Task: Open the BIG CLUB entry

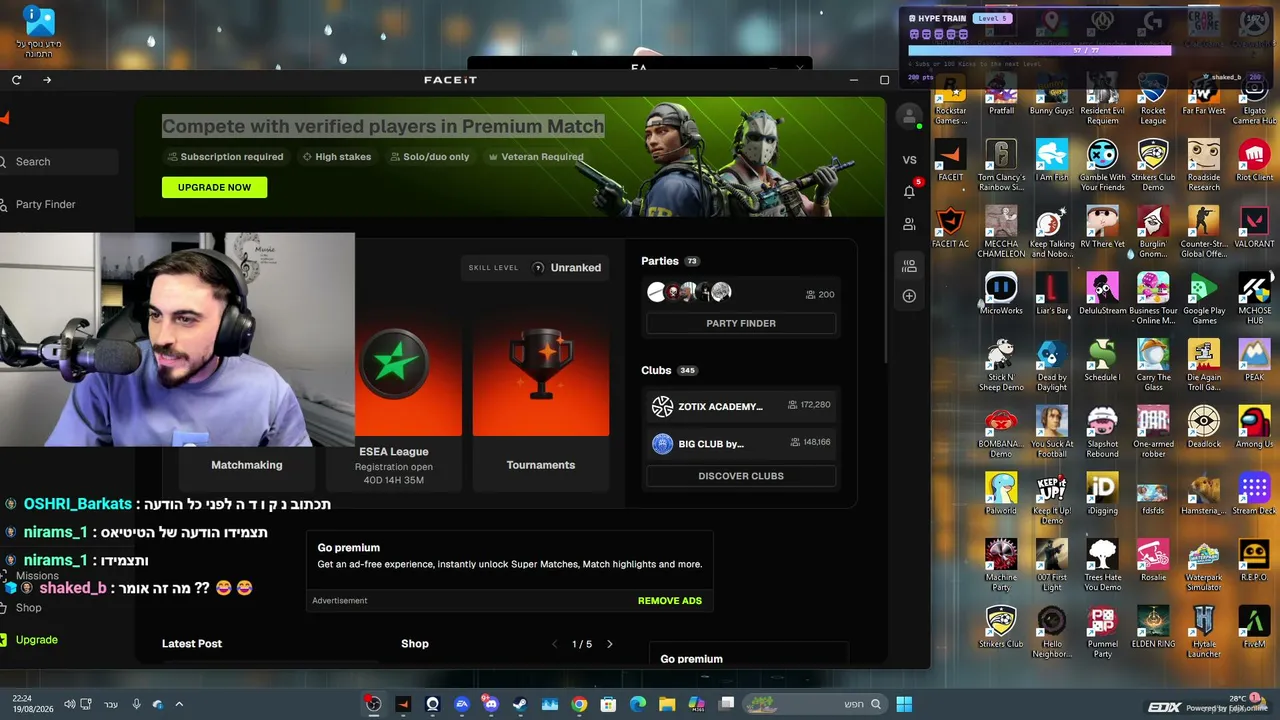Action: [741, 443]
